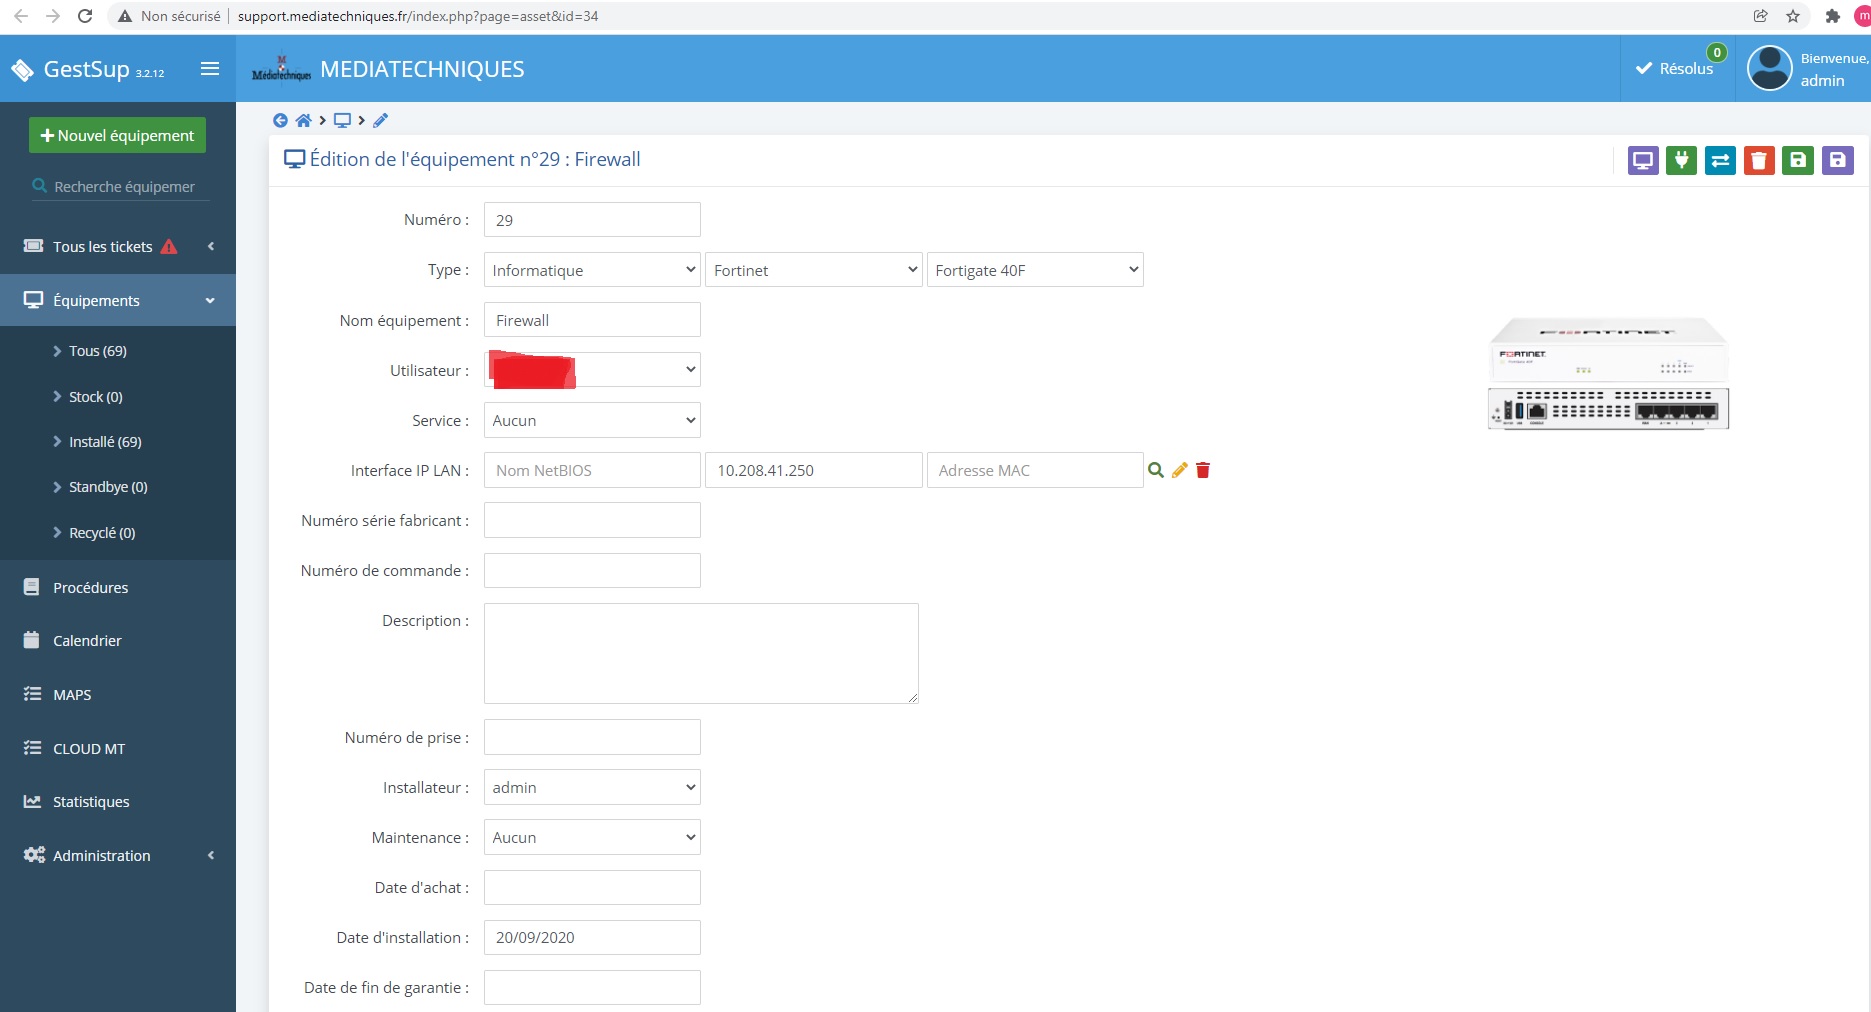Open the browser extensions puzzle icon
The width and height of the screenshot is (1871, 1012).
pyautogui.click(x=1832, y=16)
